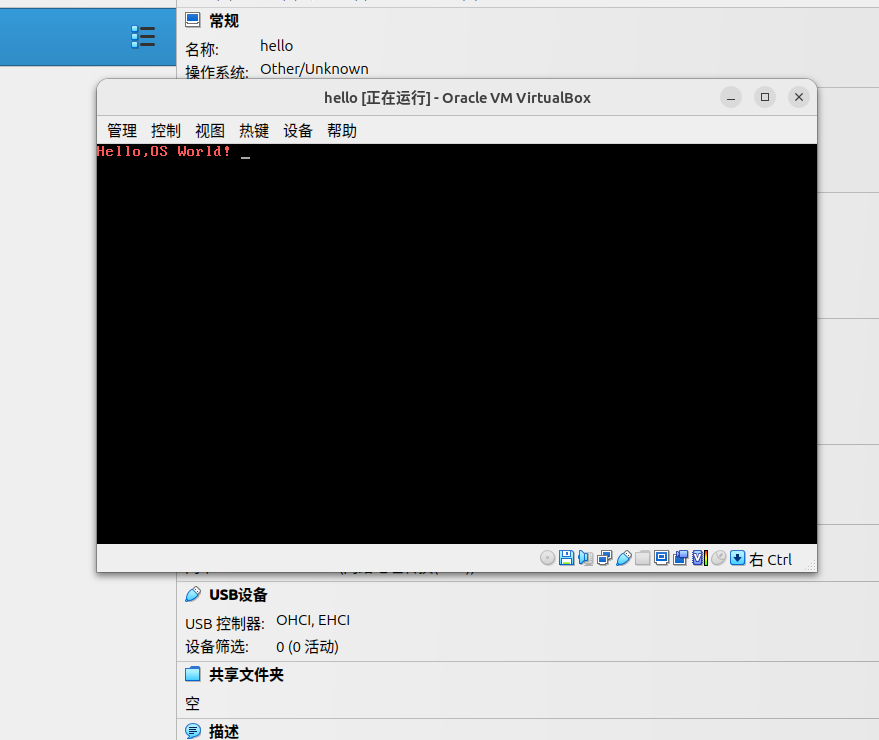Image resolution: width=879 pixels, height=740 pixels.
Task: Click the USB status icon
Action: point(623,558)
